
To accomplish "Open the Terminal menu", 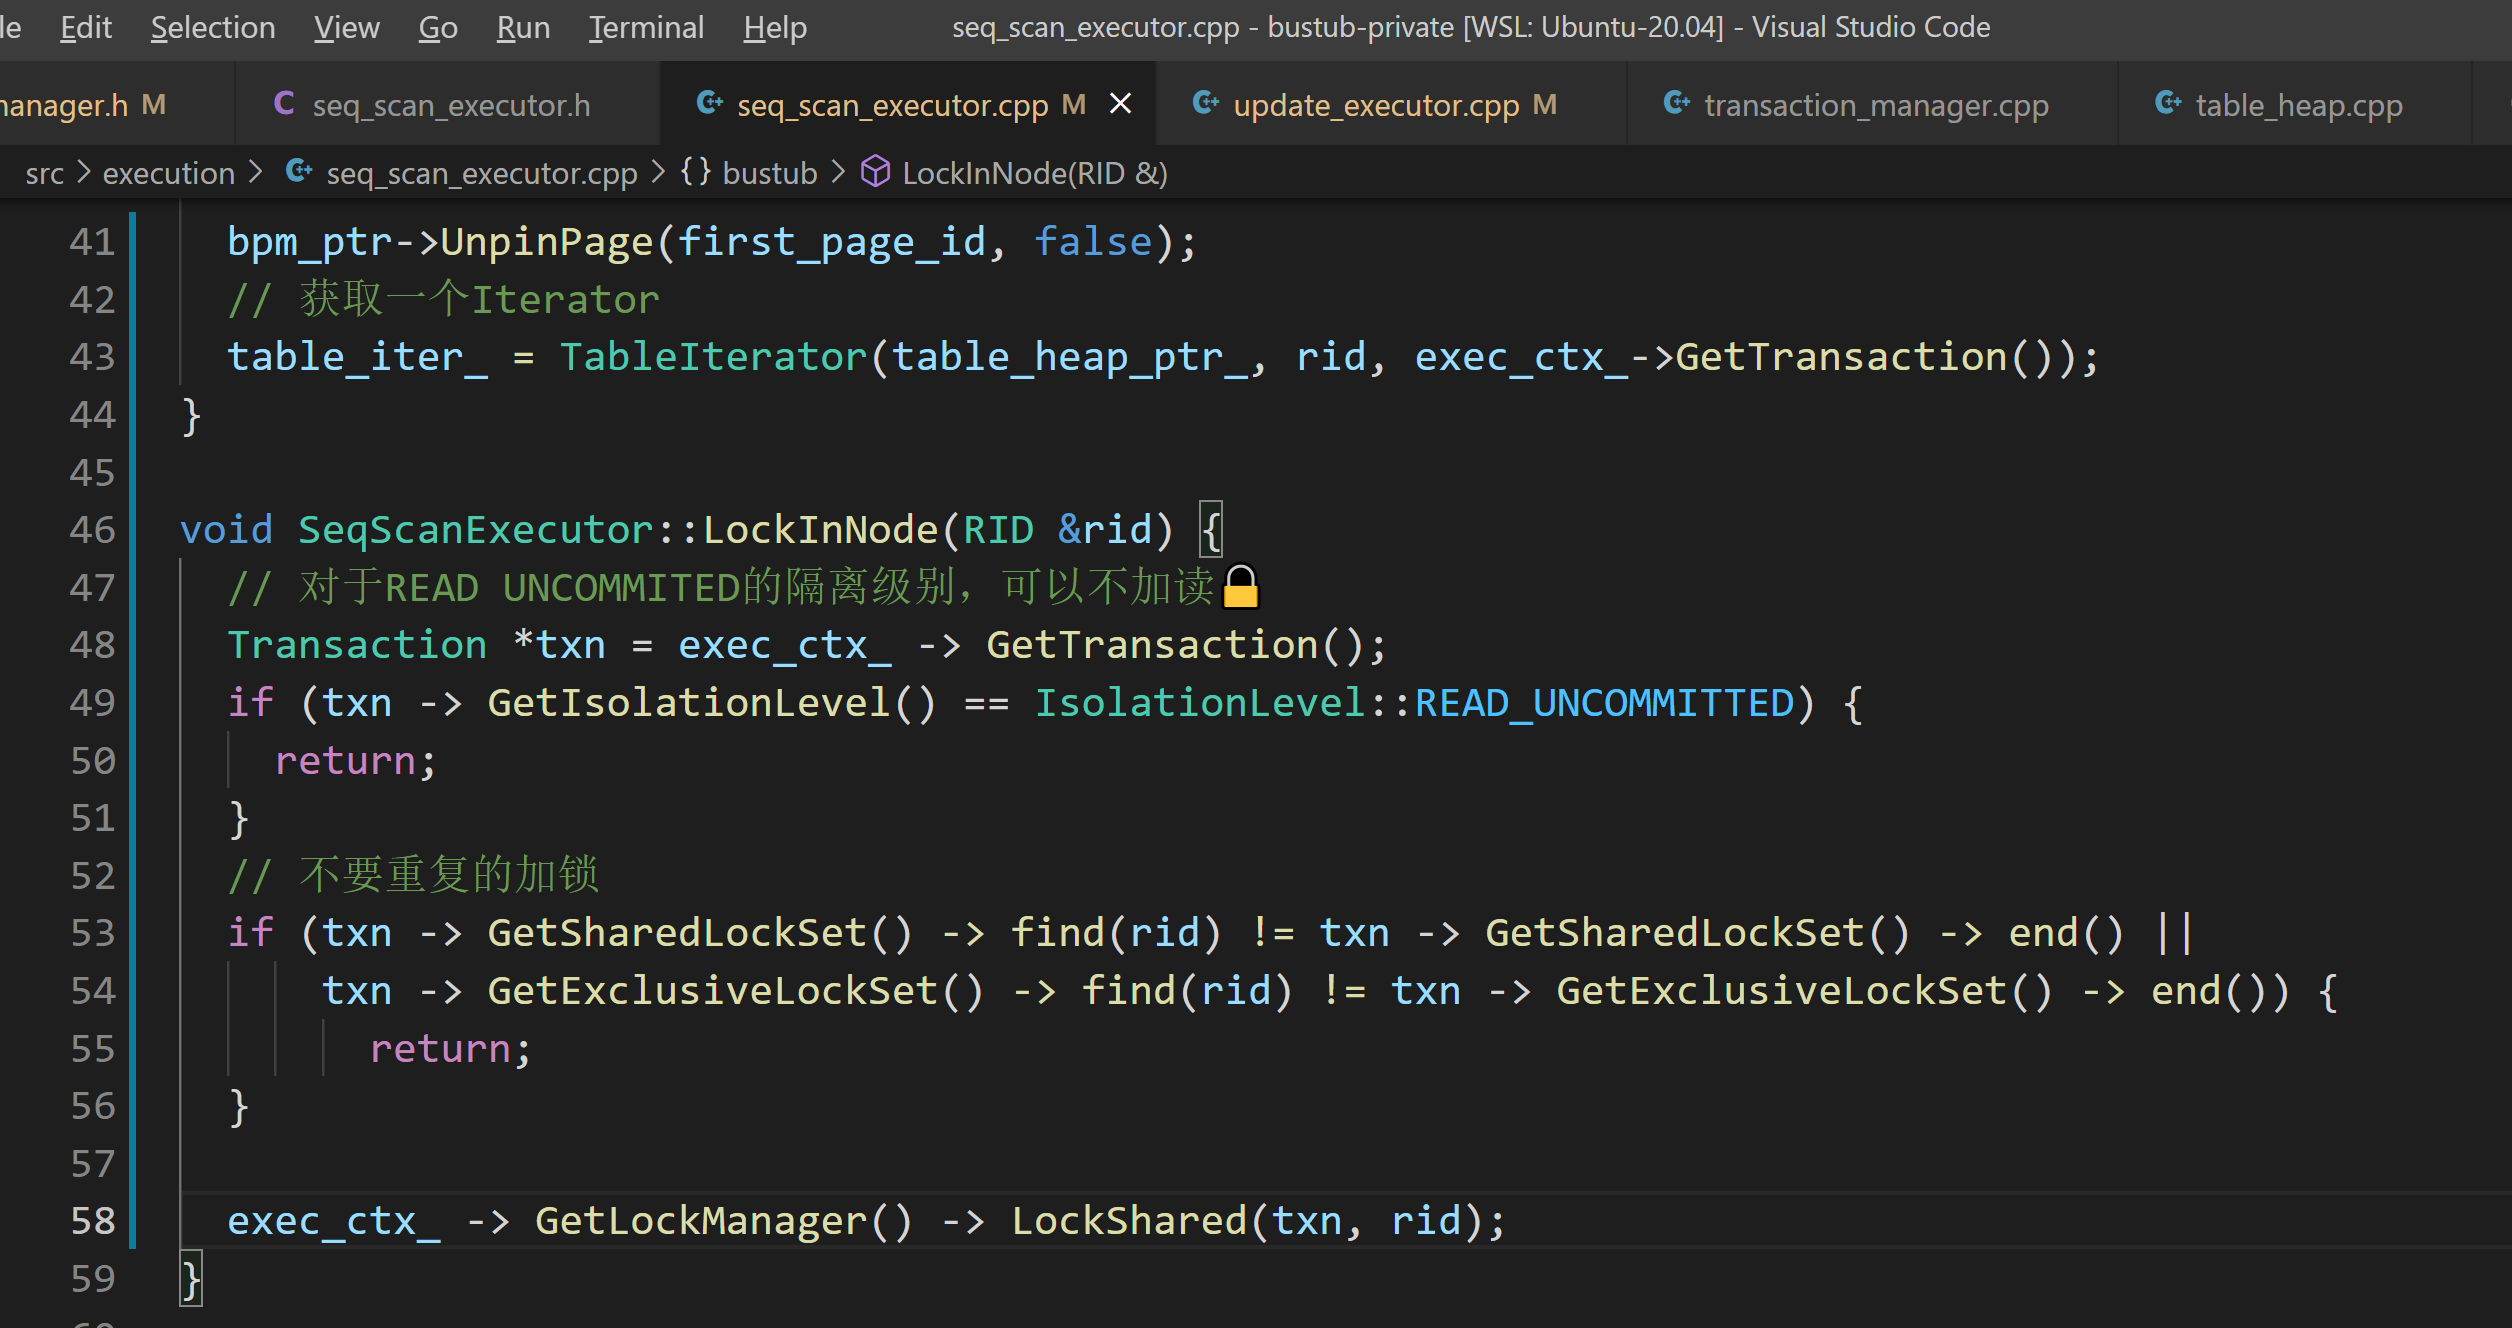I will [x=646, y=28].
